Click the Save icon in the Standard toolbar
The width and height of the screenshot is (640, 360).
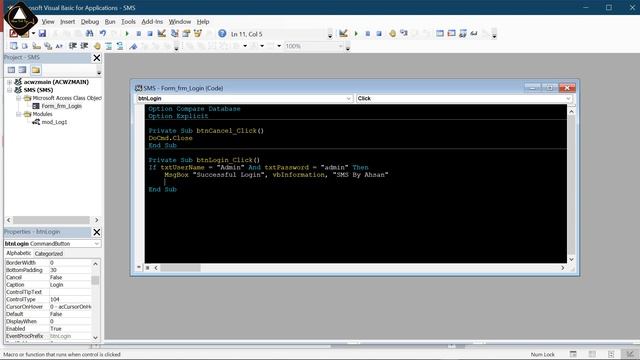click(42, 33)
